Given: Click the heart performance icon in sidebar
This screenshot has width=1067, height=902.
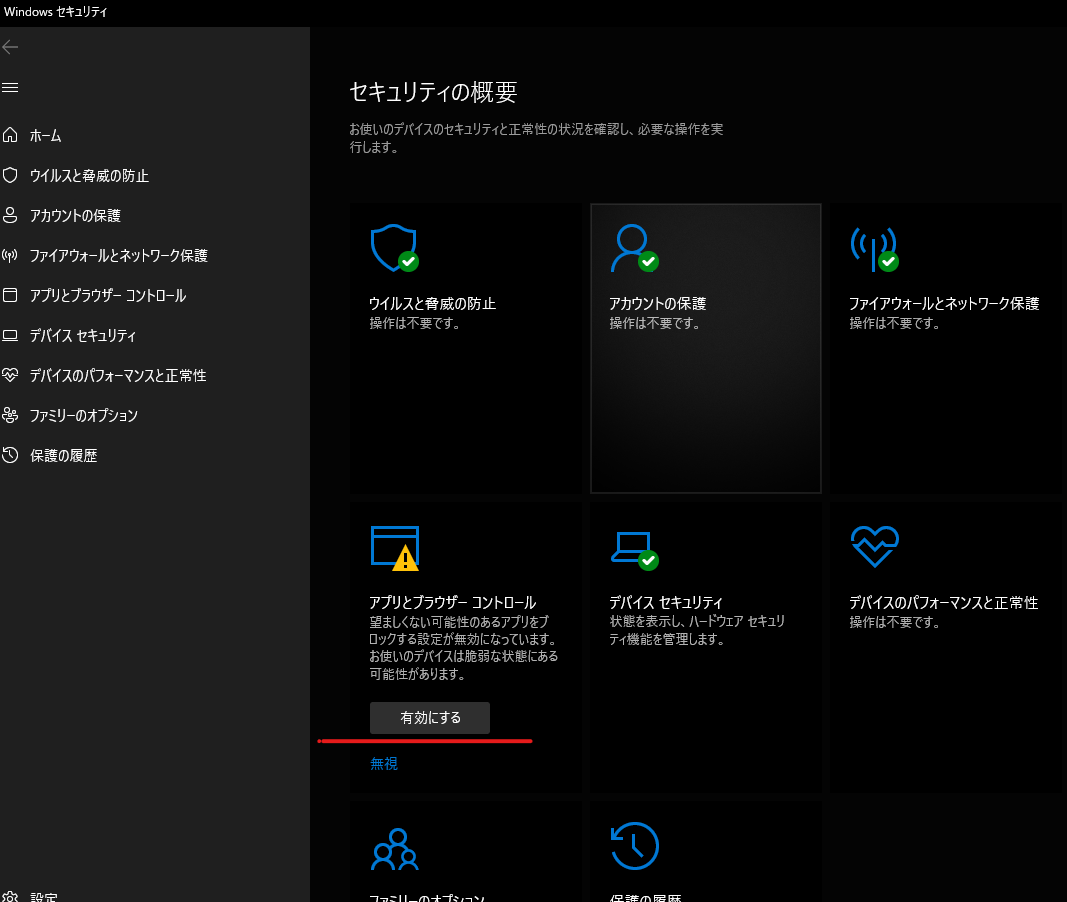Looking at the screenshot, I should 10,375.
